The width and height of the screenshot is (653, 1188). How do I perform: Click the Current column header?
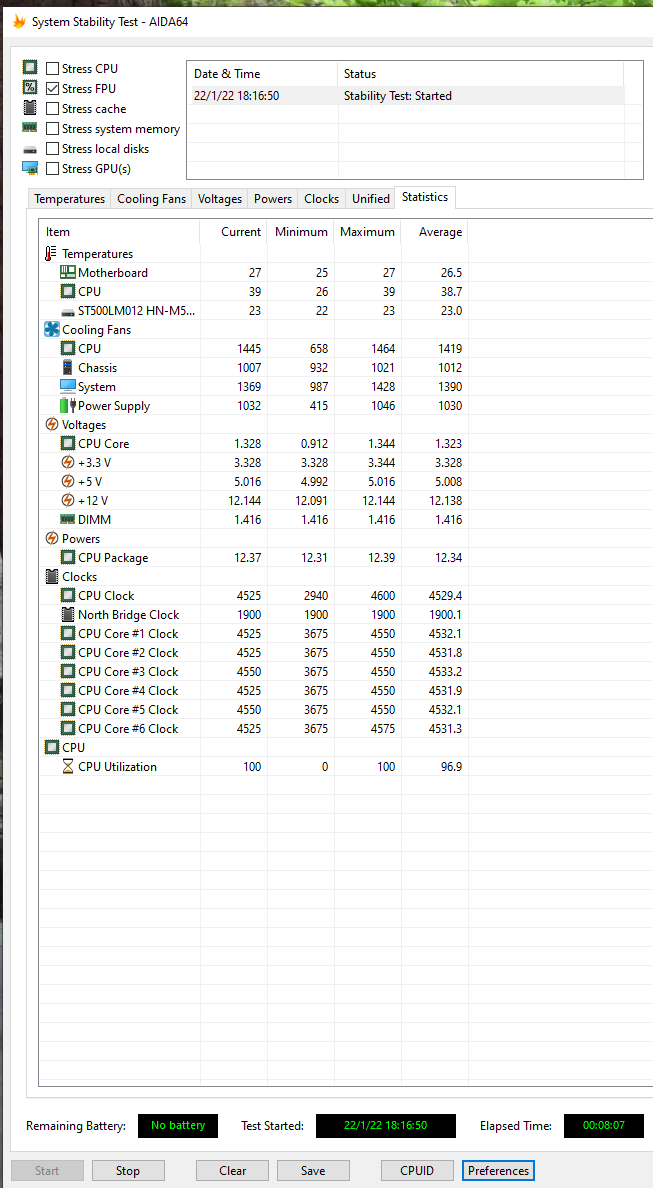coord(233,232)
